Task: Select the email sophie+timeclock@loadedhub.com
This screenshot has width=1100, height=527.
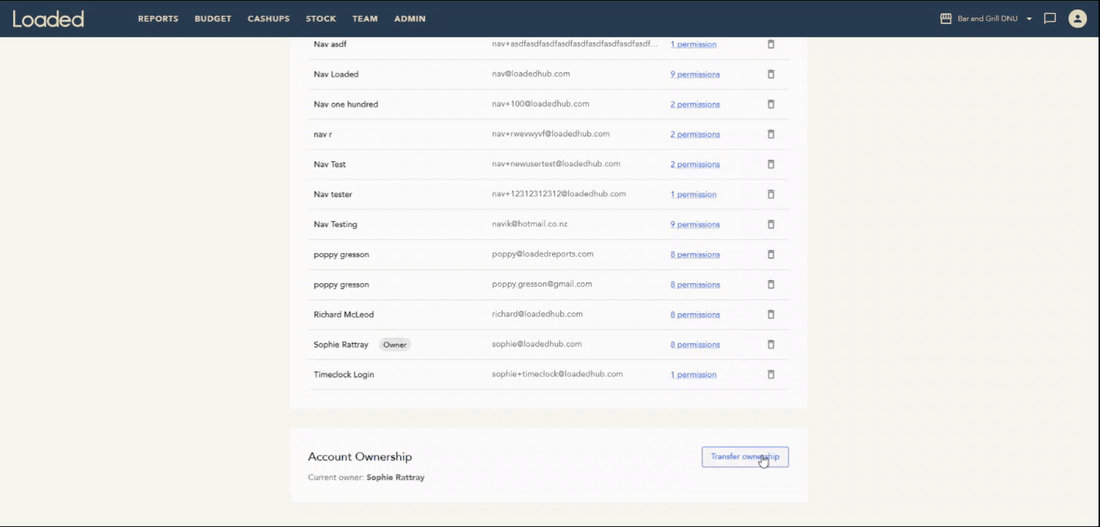Action: tap(557, 374)
